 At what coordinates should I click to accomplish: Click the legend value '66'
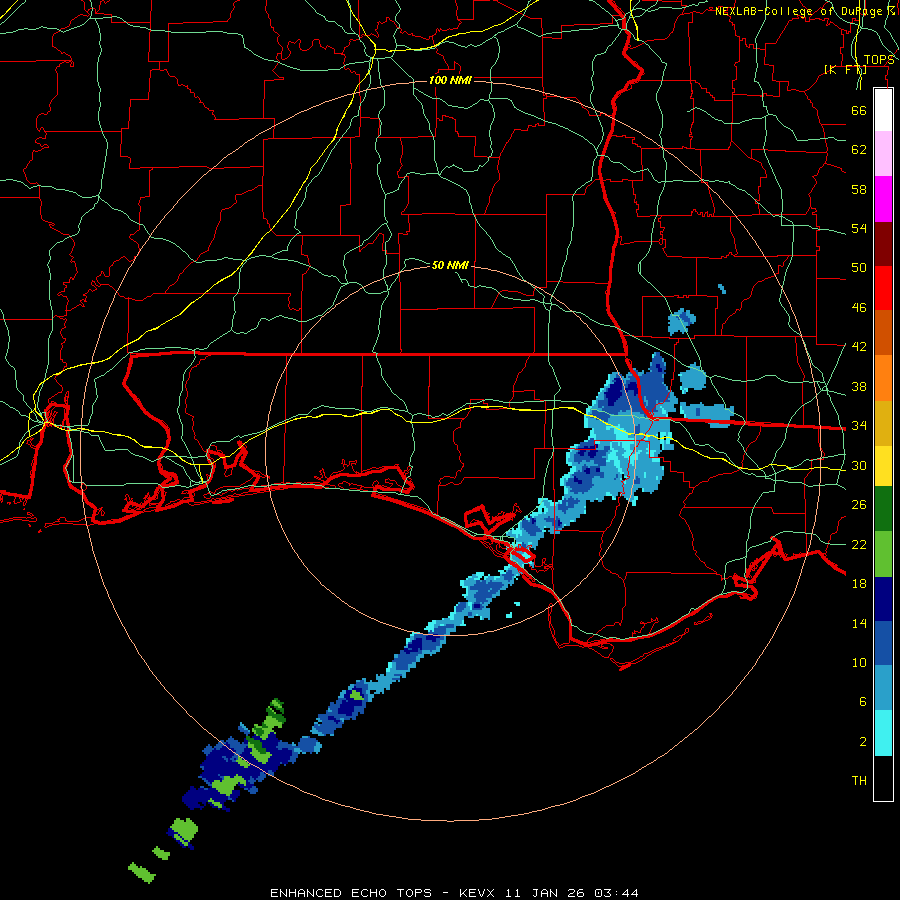click(x=859, y=110)
